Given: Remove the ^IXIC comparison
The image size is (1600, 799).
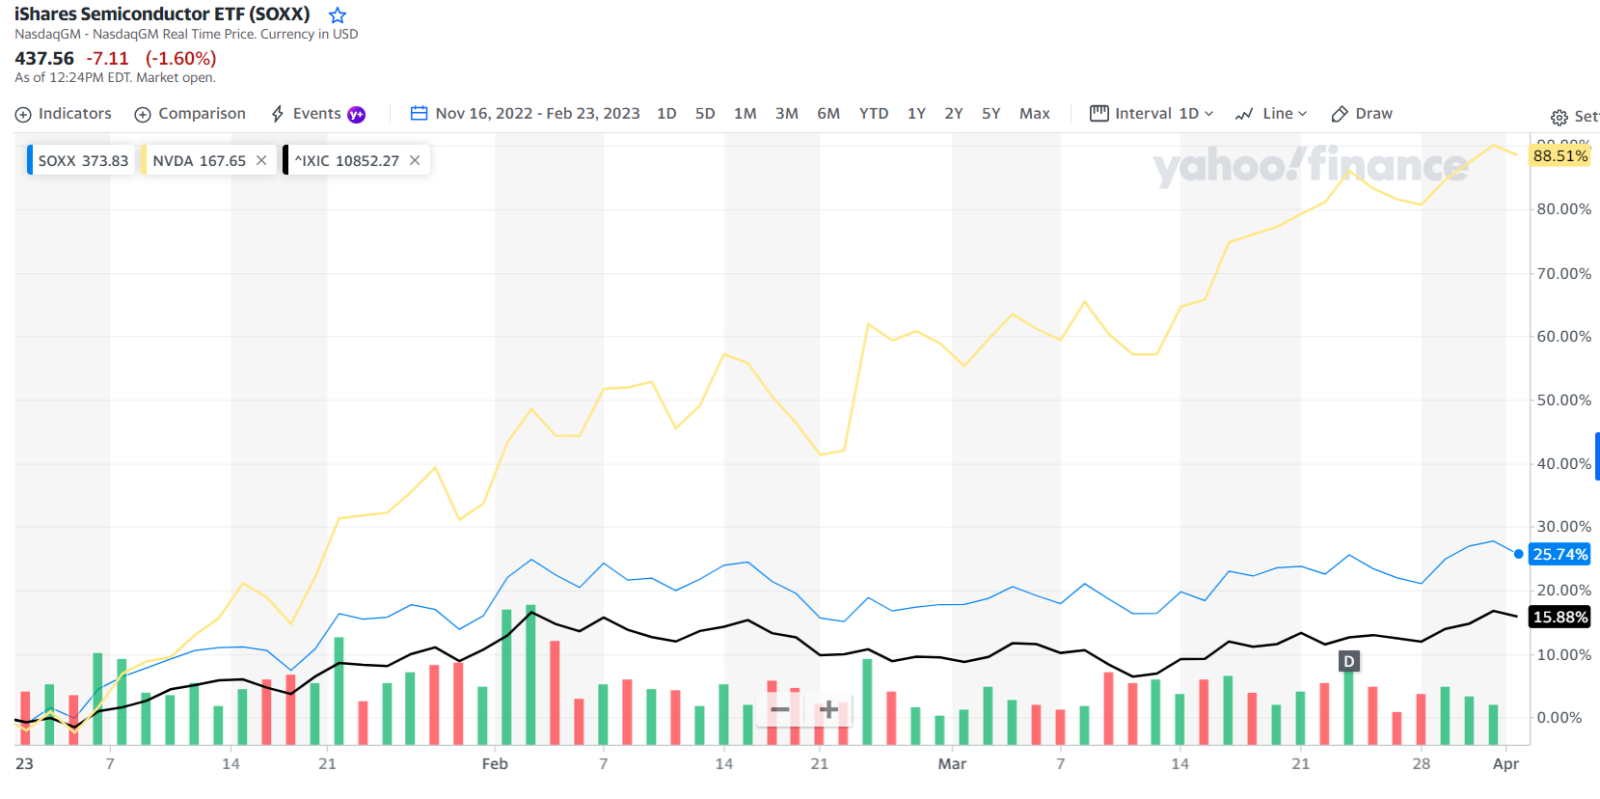Looking at the screenshot, I should (415, 160).
